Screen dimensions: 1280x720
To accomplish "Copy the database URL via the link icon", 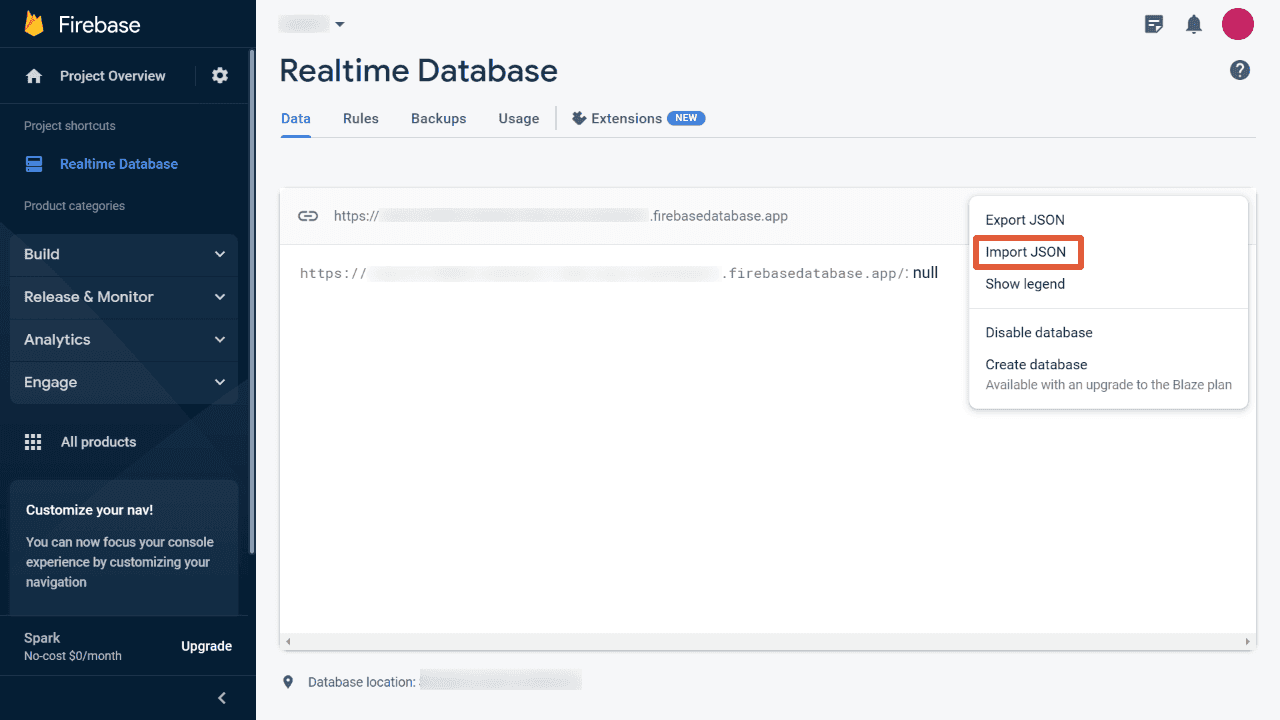I will pos(308,215).
